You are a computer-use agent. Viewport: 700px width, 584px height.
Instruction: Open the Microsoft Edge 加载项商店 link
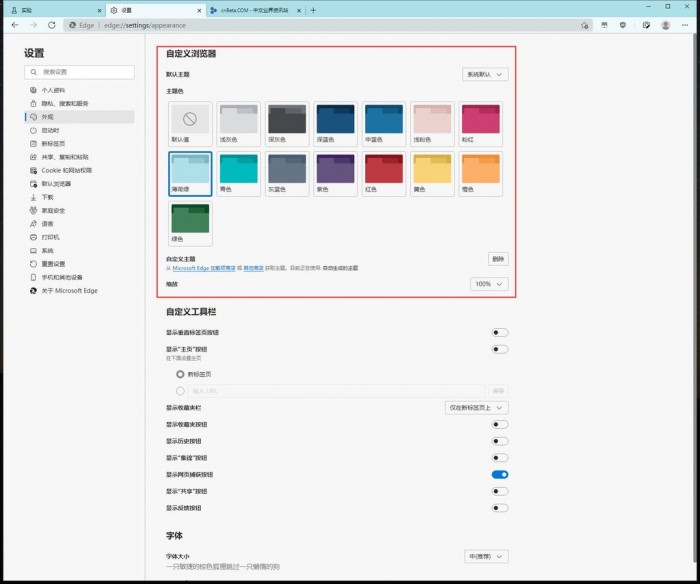pos(205,268)
